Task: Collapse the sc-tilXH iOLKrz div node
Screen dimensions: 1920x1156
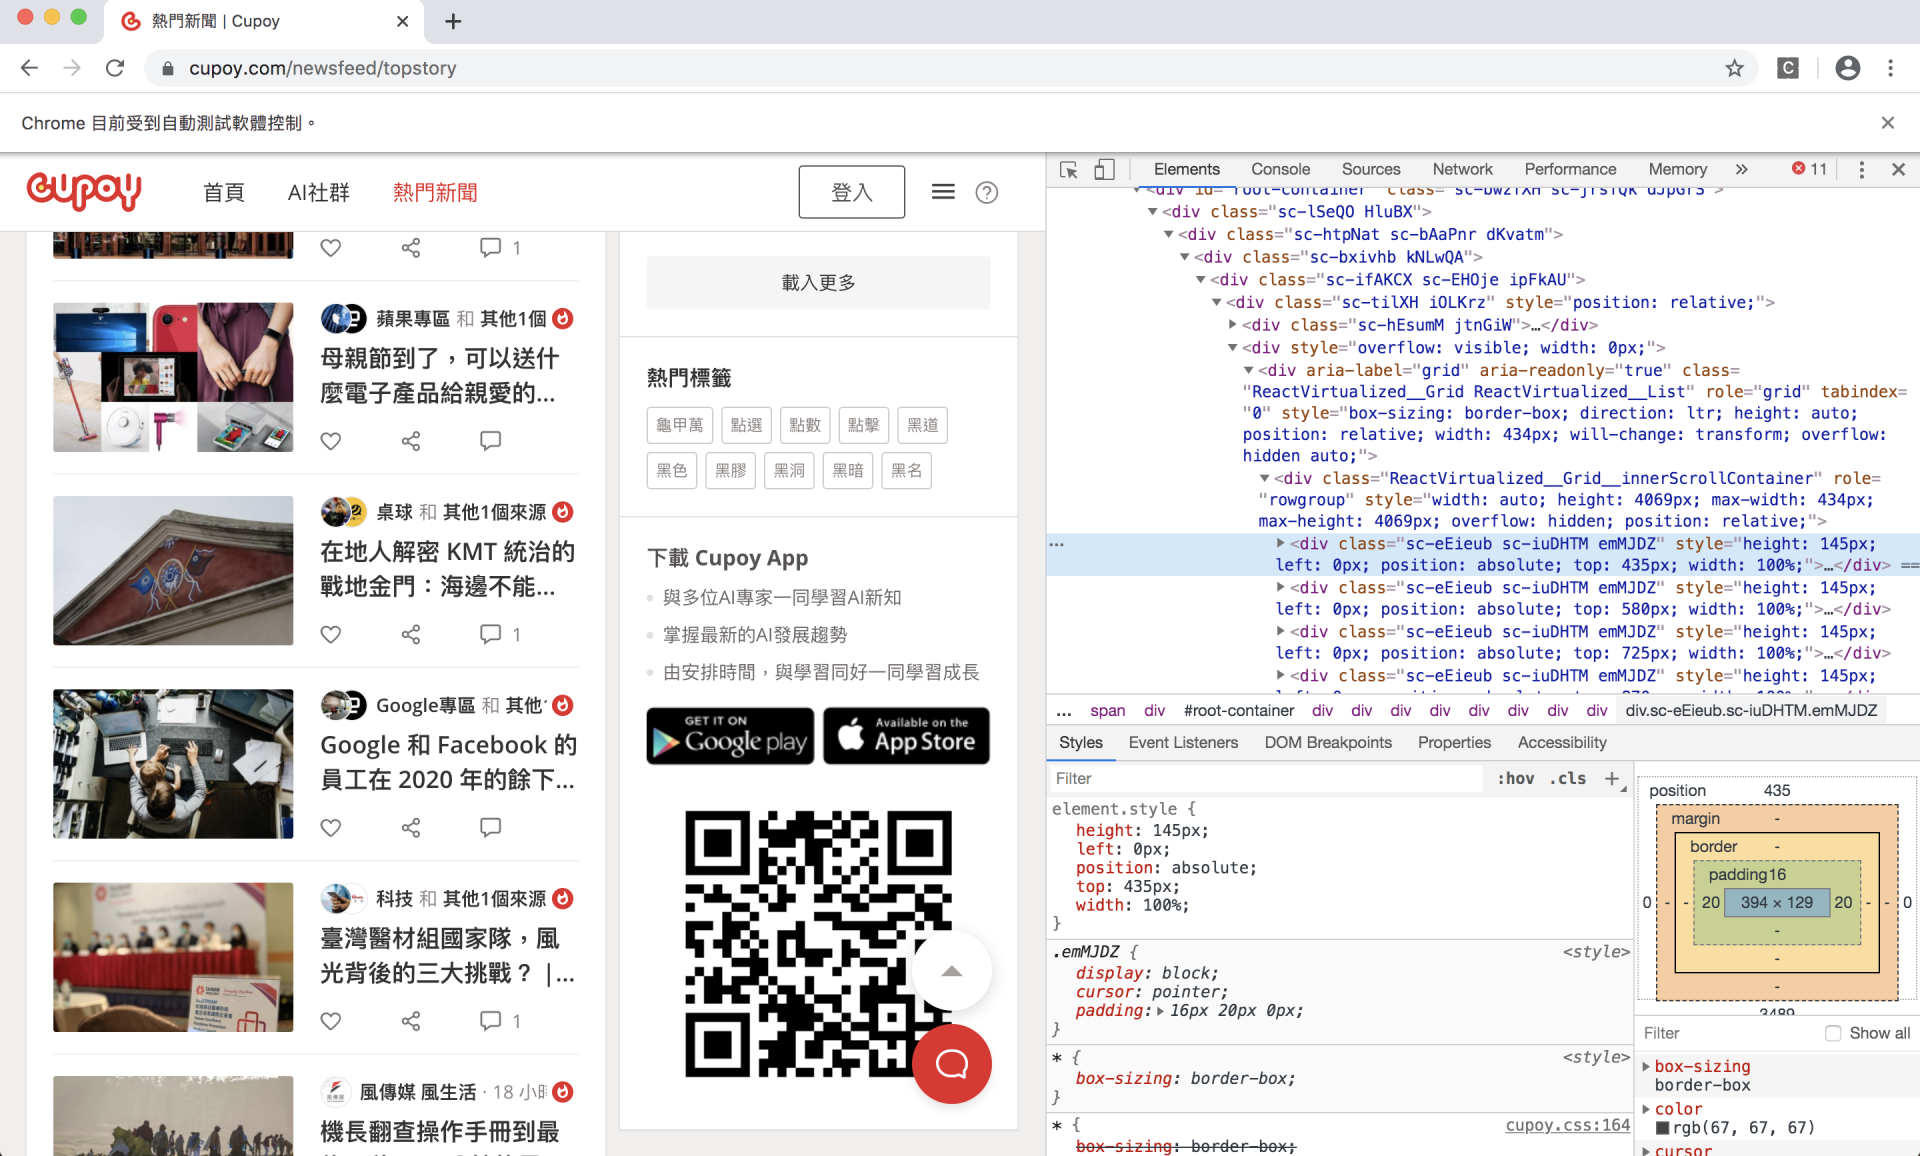Action: (x=1217, y=302)
